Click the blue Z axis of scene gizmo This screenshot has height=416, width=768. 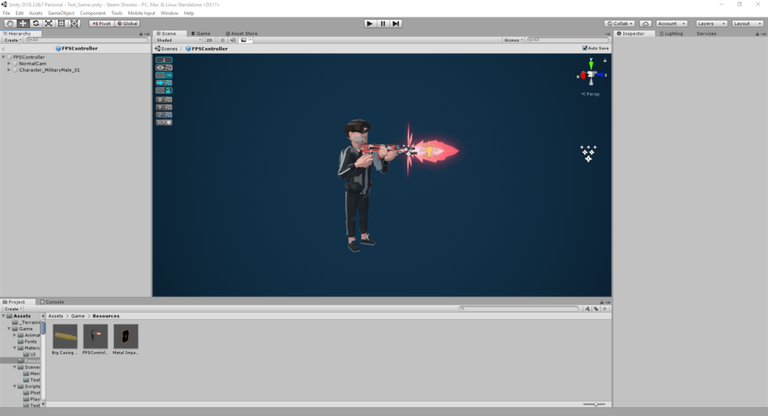coord(600,75)
